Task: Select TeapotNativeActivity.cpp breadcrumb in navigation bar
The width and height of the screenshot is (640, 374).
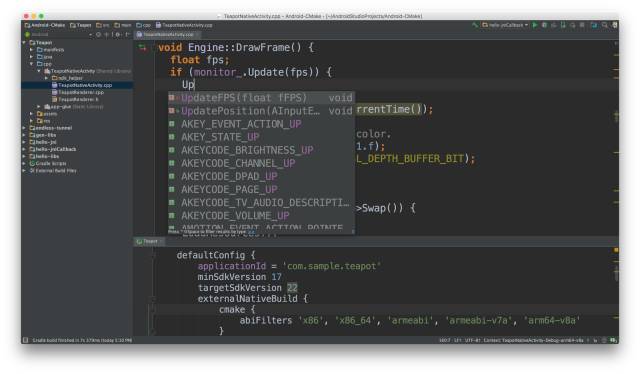Action: point(184,25)
